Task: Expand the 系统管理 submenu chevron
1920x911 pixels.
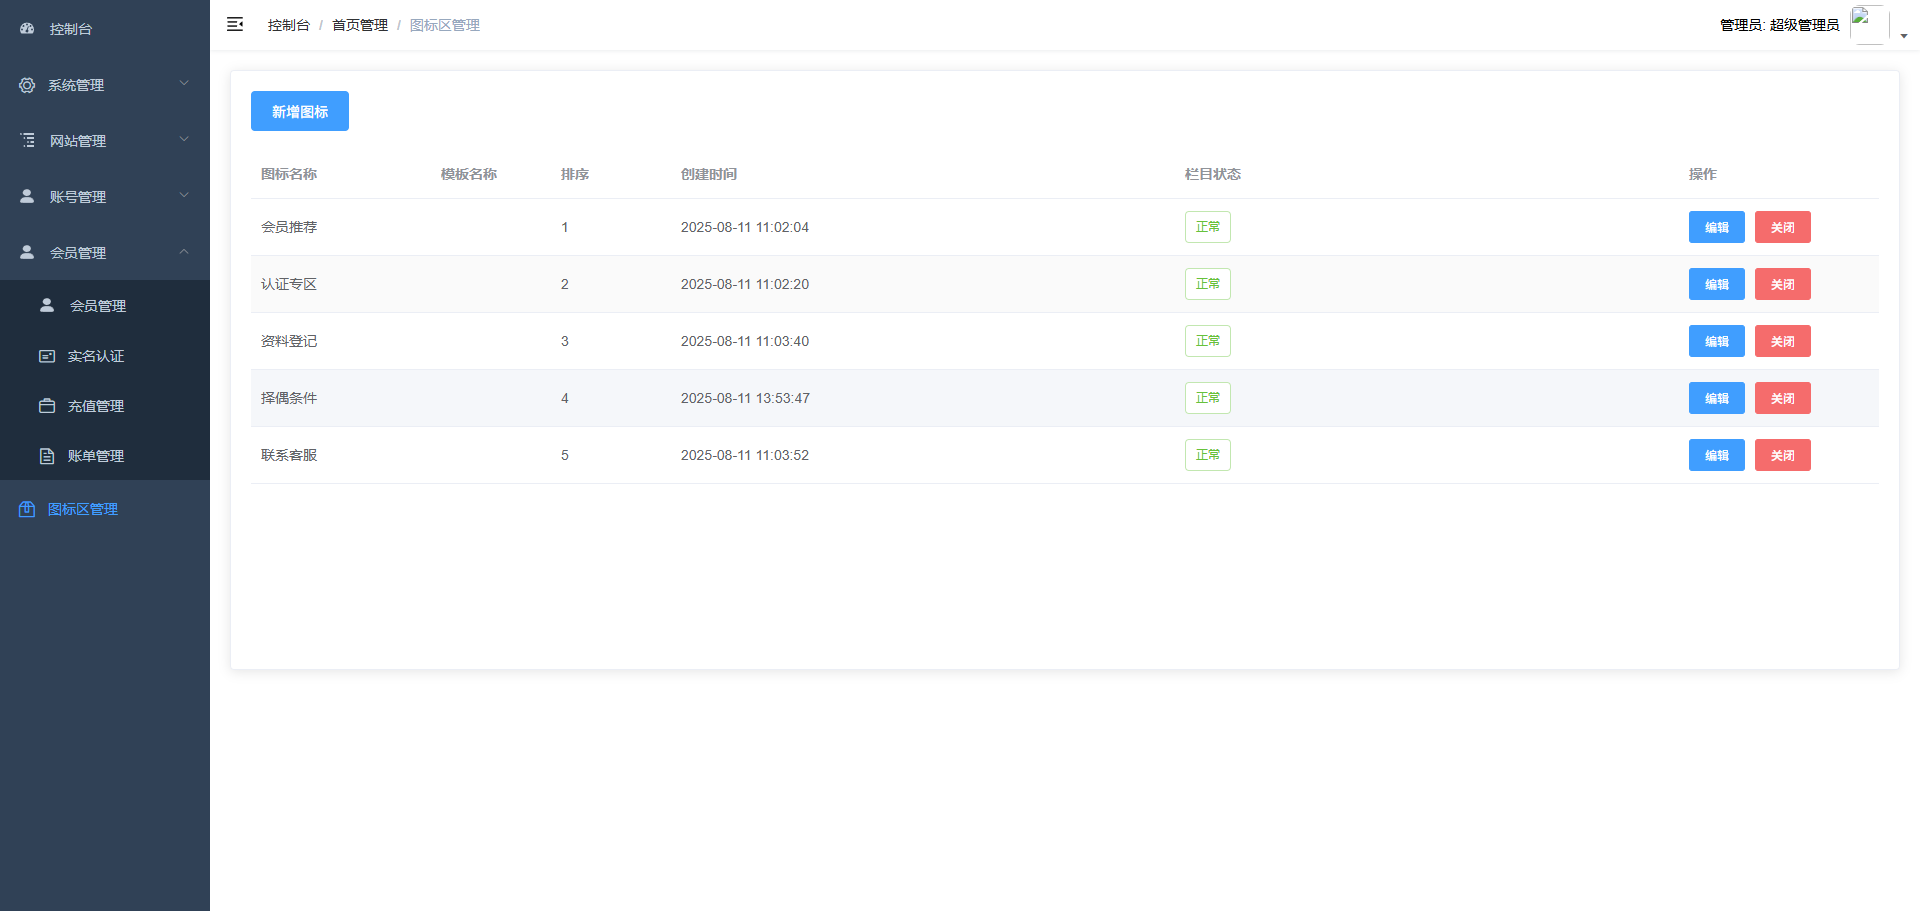Action: point(184,84)
